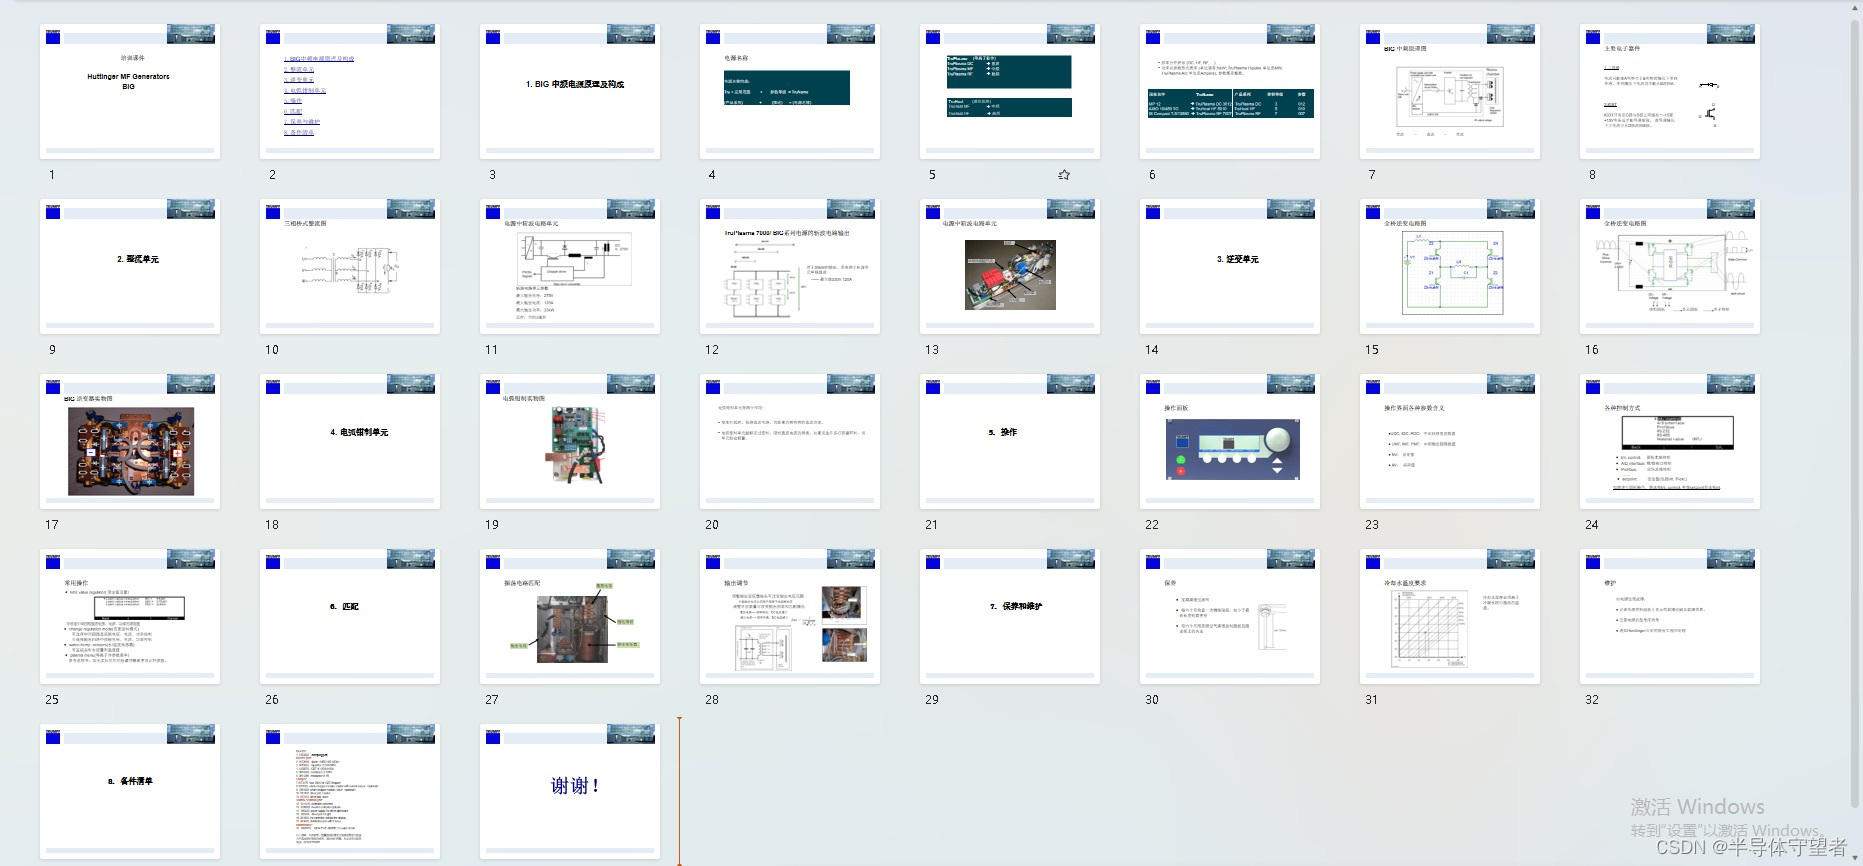Click slide number label 21
The height and width of the screenshot is (866, 1863).
click(932, 525)
